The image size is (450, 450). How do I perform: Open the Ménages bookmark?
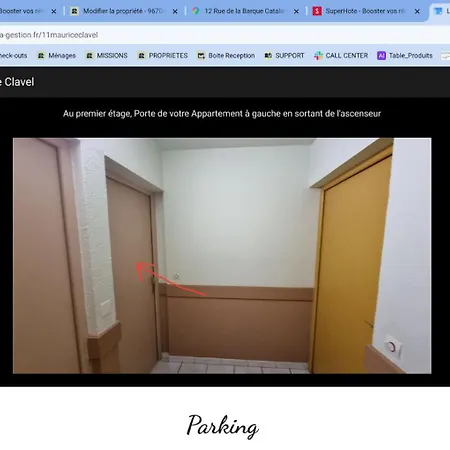point(57,56)
